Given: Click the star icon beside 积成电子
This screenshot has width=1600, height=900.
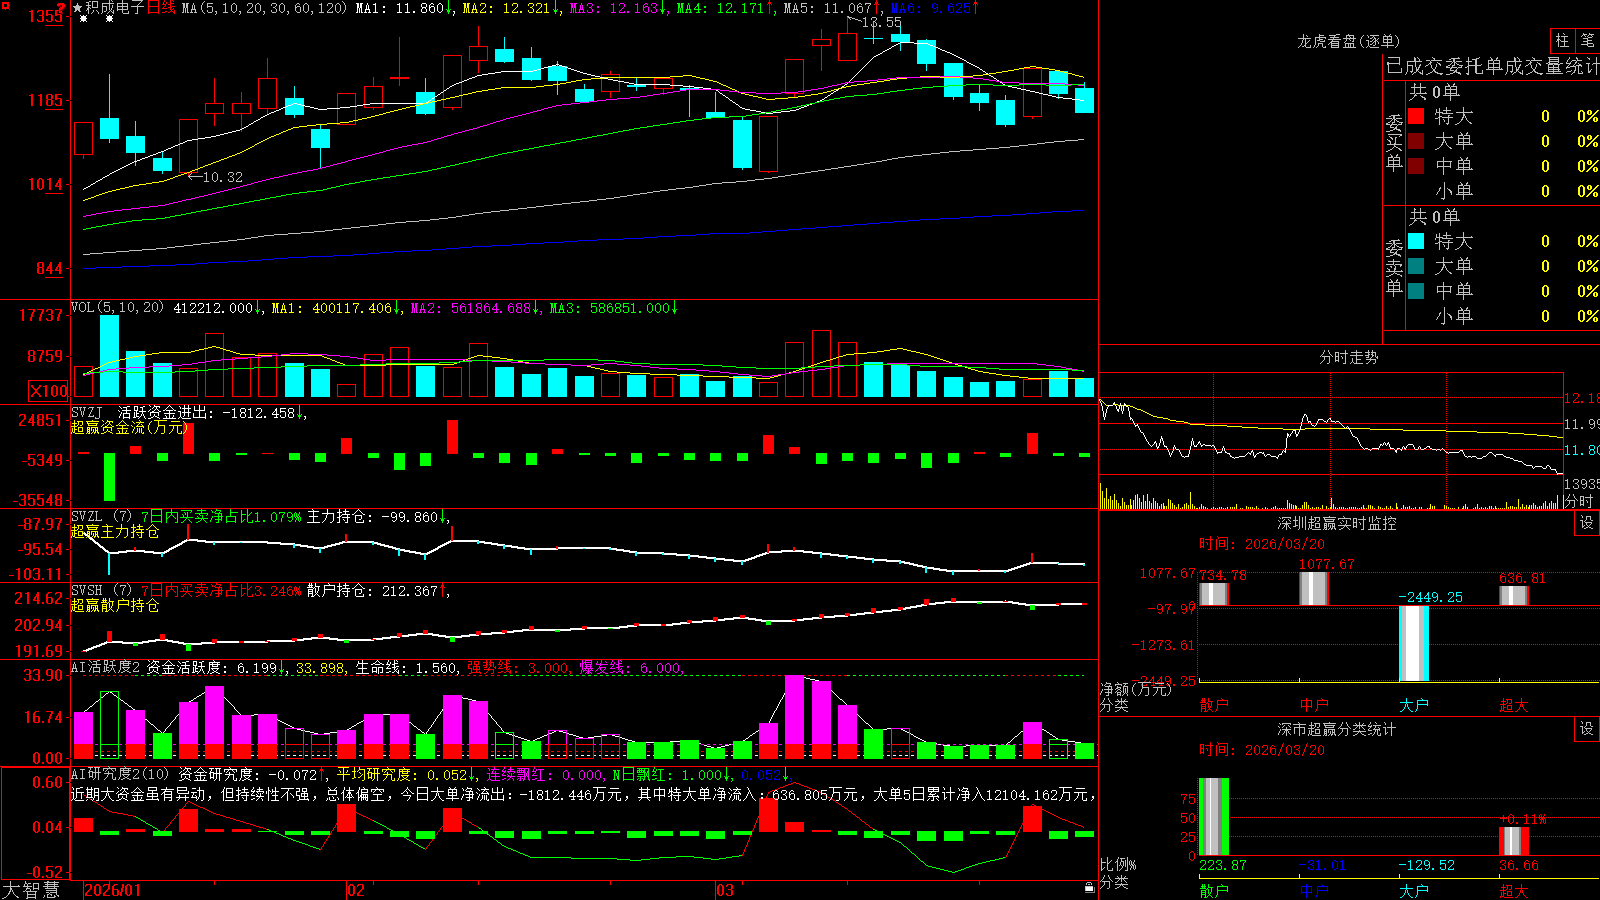Looking at the screenshot, I should coord(78,8).
